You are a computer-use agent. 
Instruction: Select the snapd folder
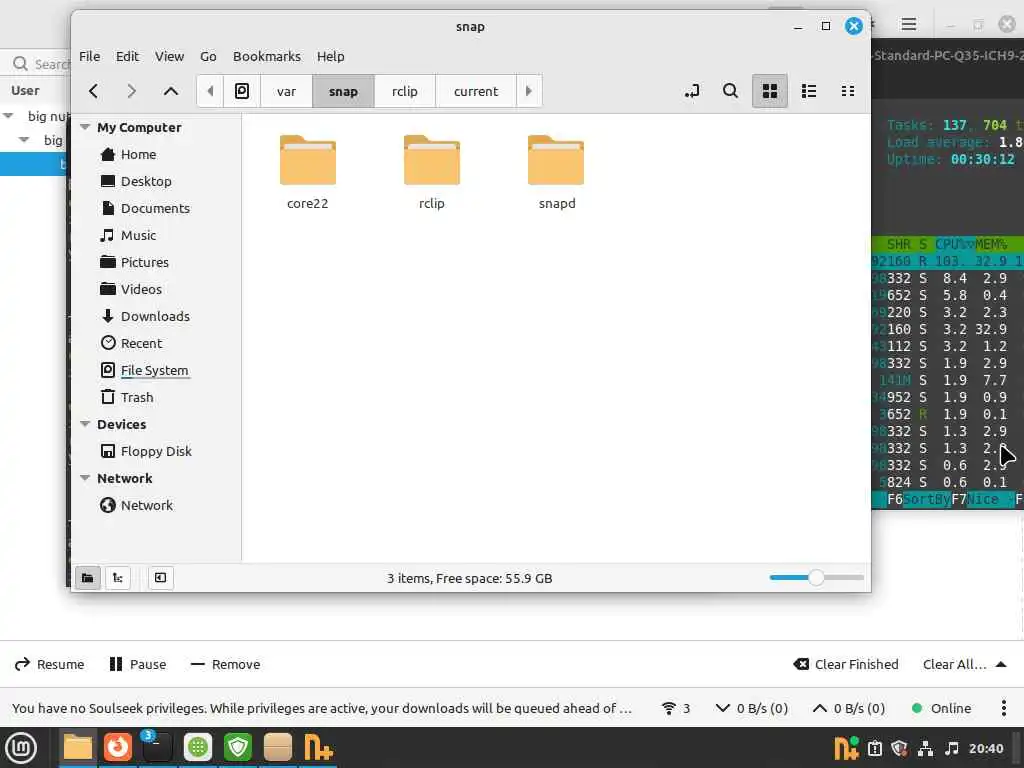tap(556, 172)
